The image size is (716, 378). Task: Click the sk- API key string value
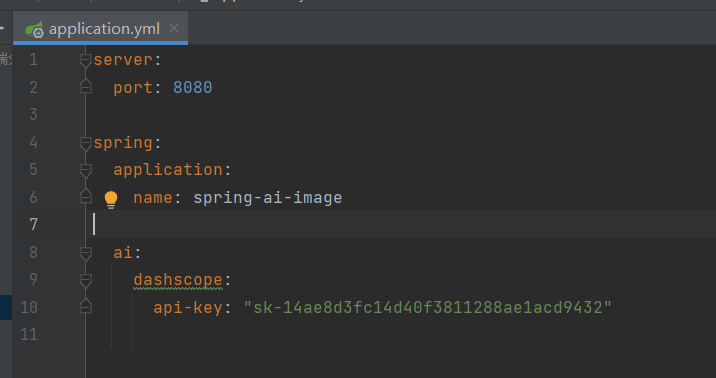(x=428, y=307)
